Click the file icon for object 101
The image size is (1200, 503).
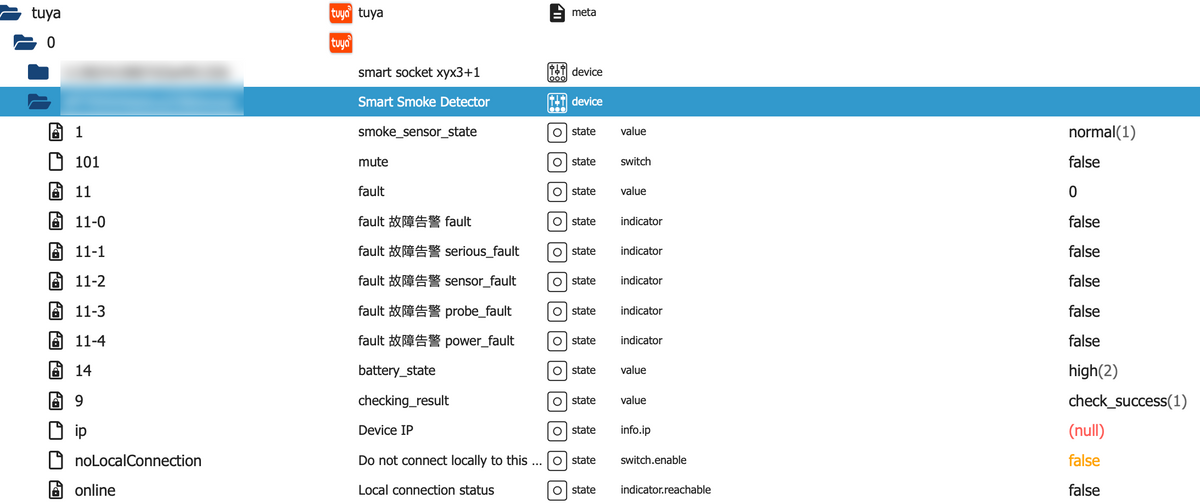click(56, 162)
